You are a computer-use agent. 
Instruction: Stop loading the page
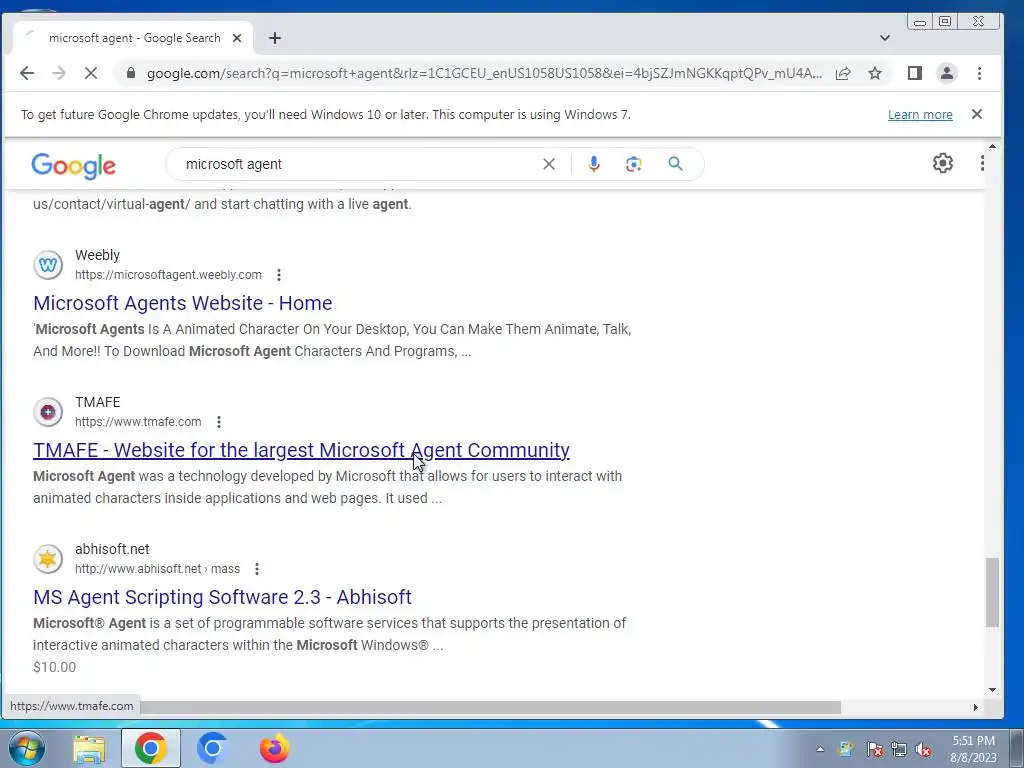[91, 73]
